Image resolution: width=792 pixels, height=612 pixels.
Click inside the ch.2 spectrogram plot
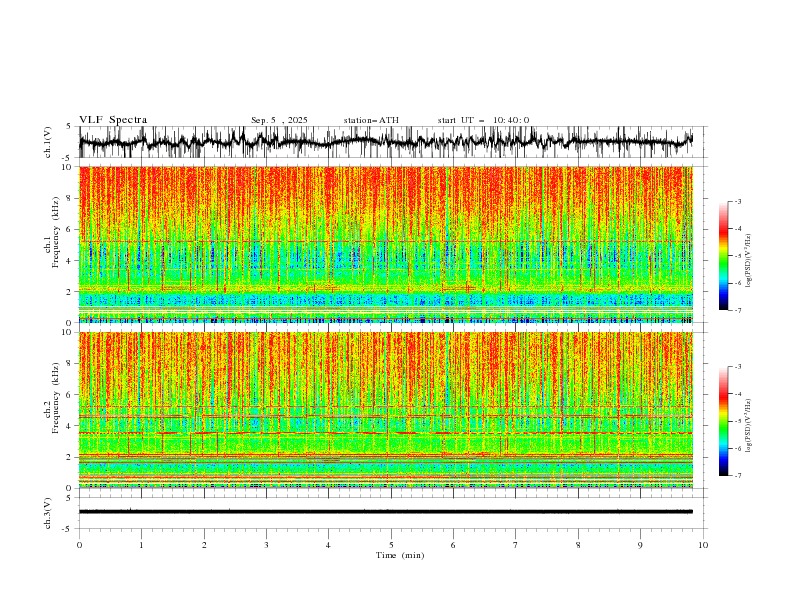[x=386, y=410]
